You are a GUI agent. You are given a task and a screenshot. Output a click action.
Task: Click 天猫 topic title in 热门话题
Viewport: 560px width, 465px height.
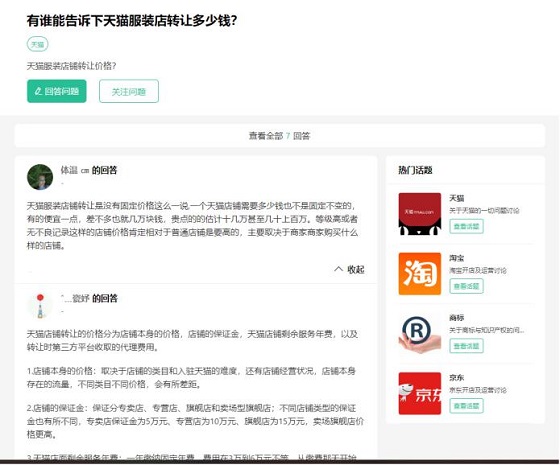[x=457, y=198]
